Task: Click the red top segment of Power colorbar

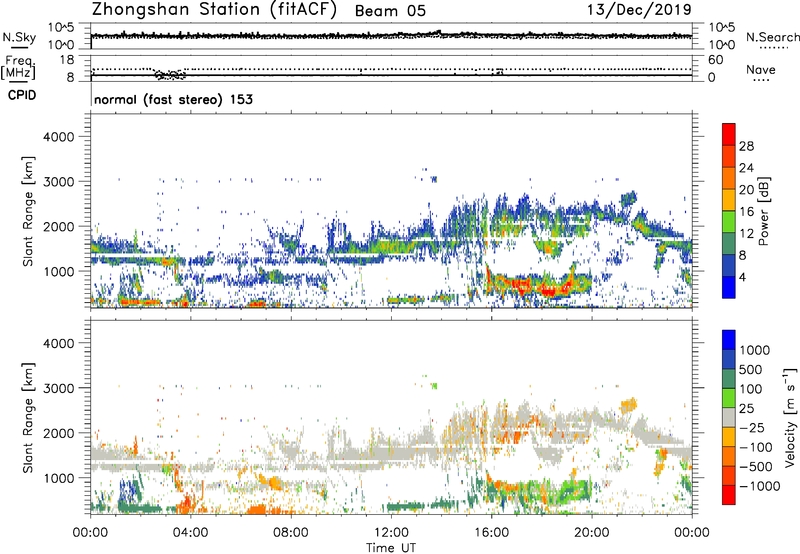Action: 729,135
